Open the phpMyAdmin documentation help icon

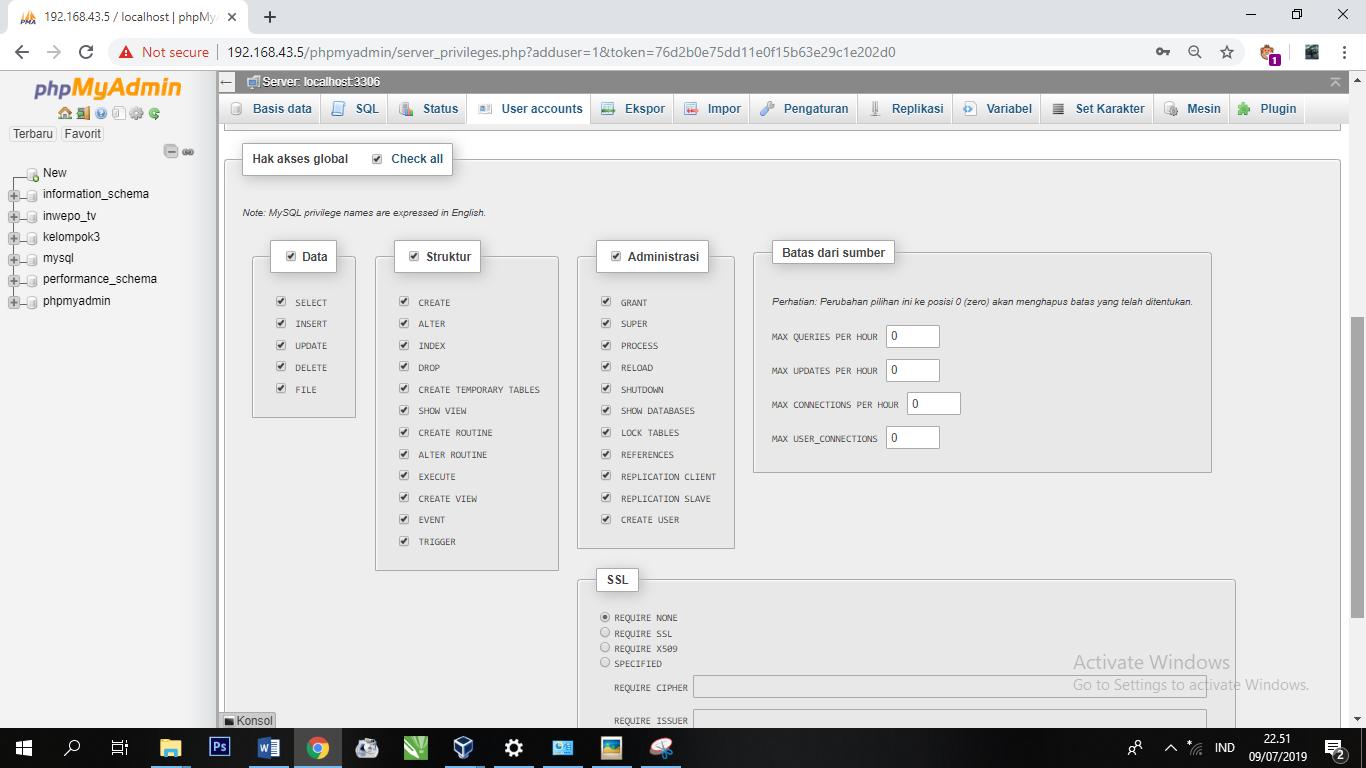(x=101, y=113)
